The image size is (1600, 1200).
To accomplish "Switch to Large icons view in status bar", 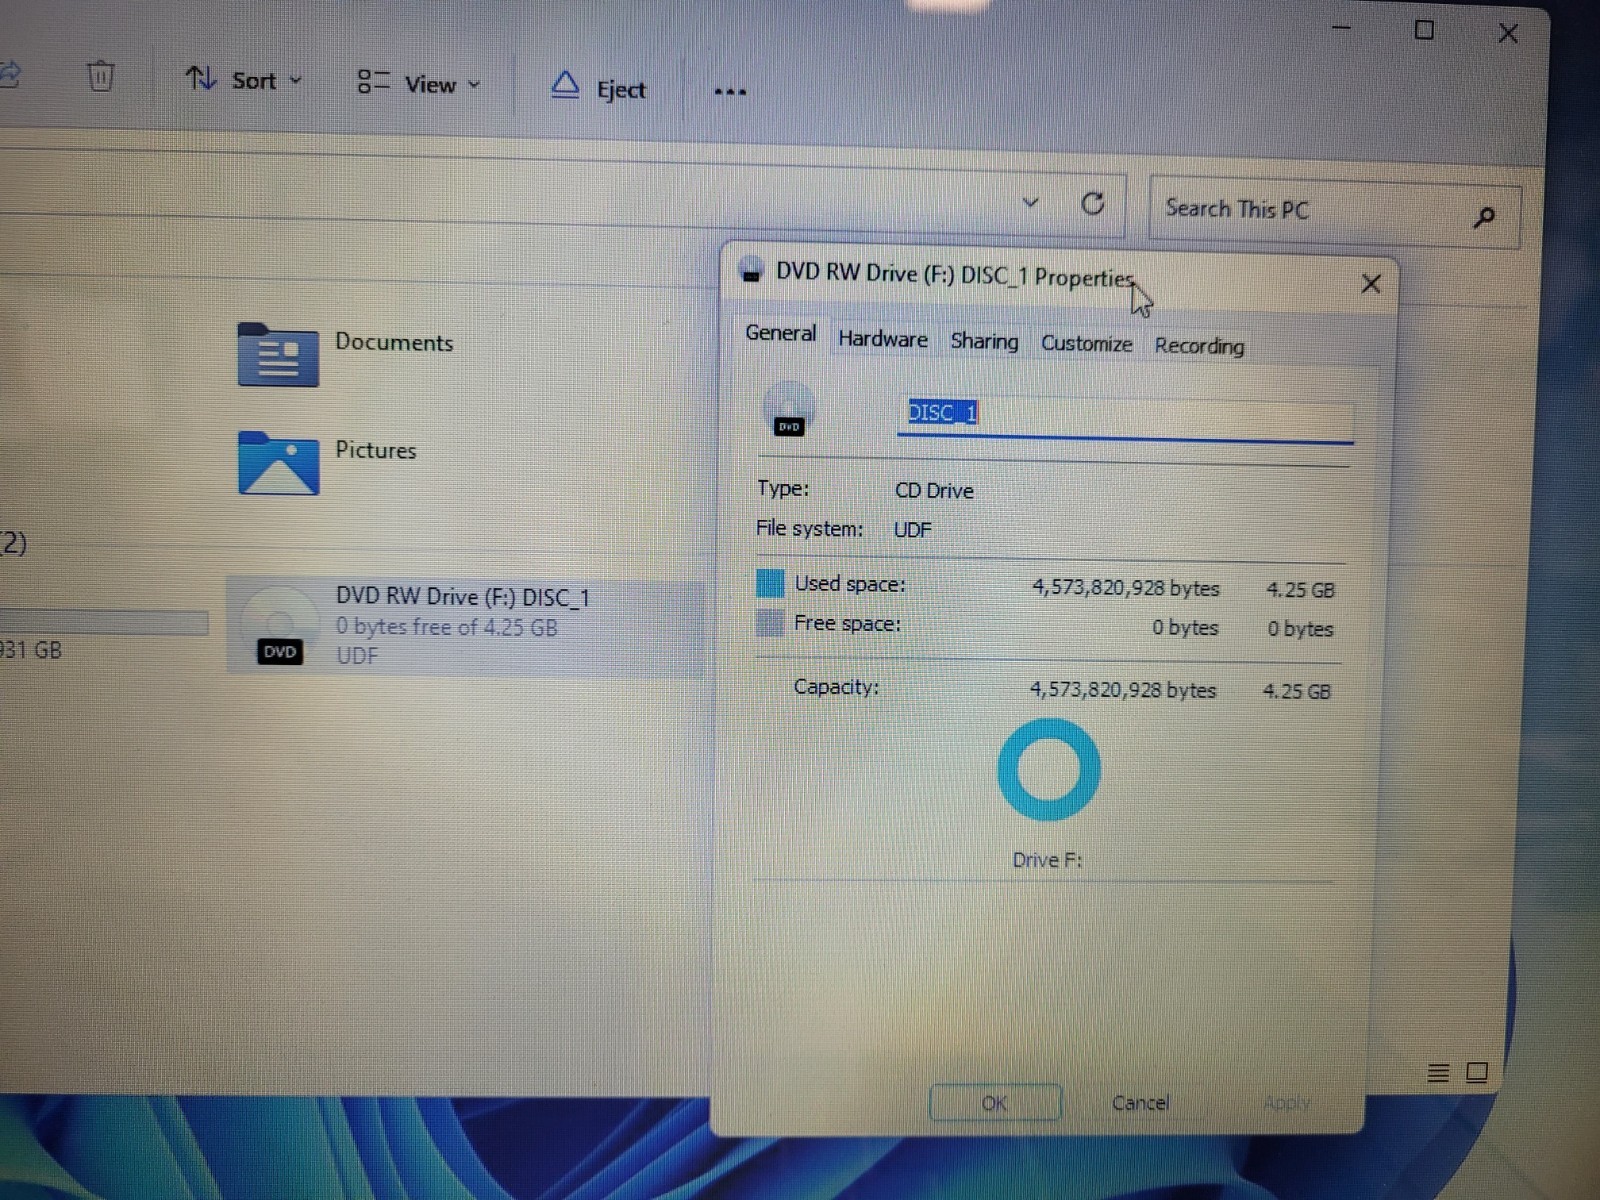I will (1477, 1073).
